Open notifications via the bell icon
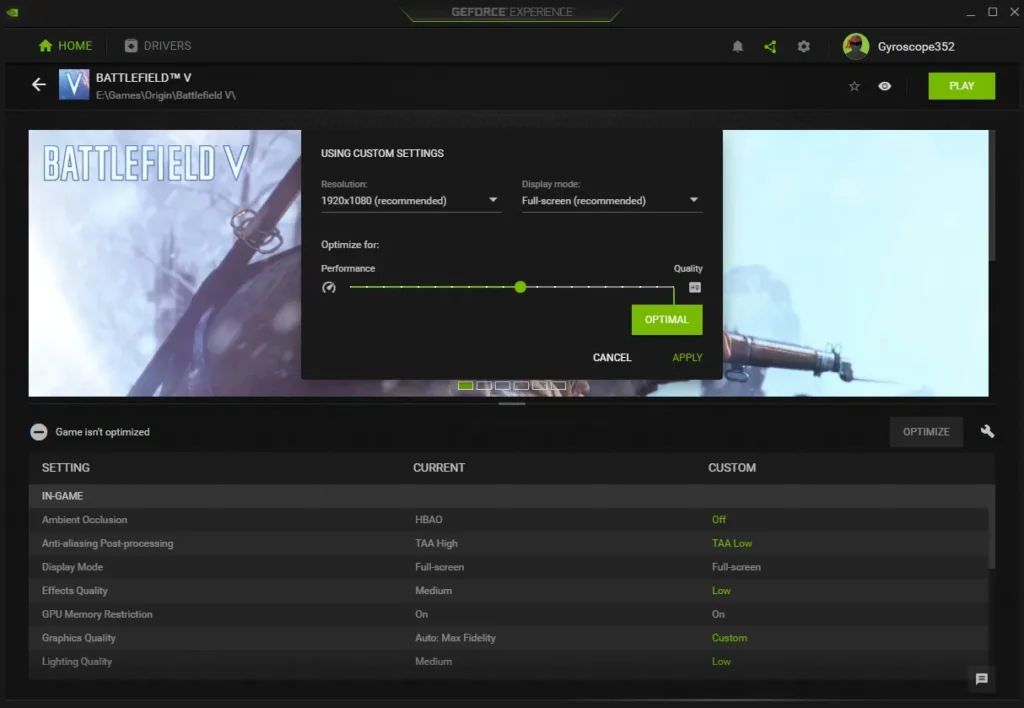The image size is (1024, 708). click(x=739, y=46)
